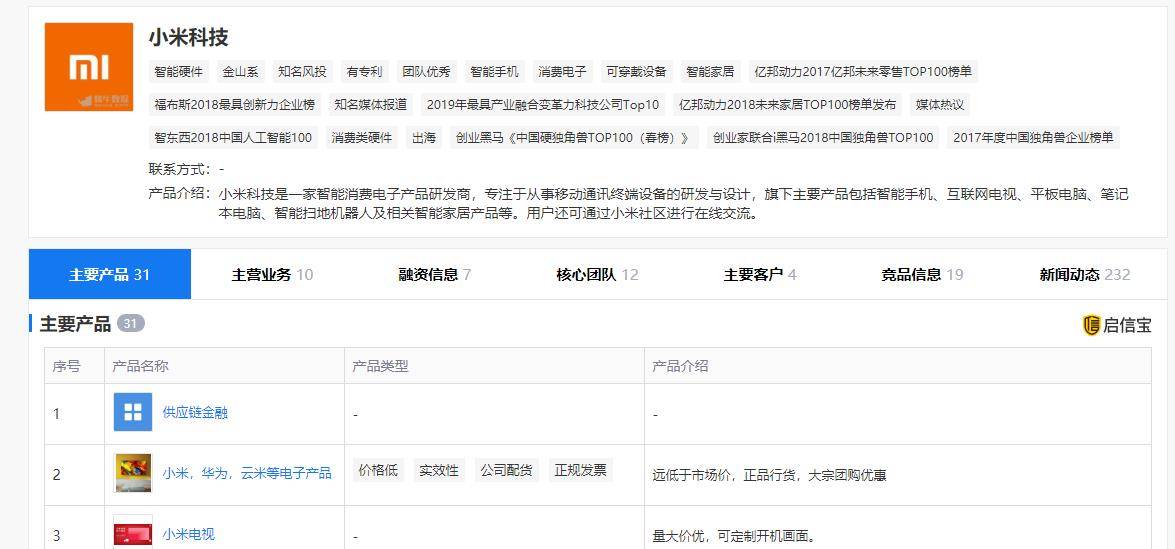Click the 福布斯2018最具创新力企业榜 tag

coord(235,105)
